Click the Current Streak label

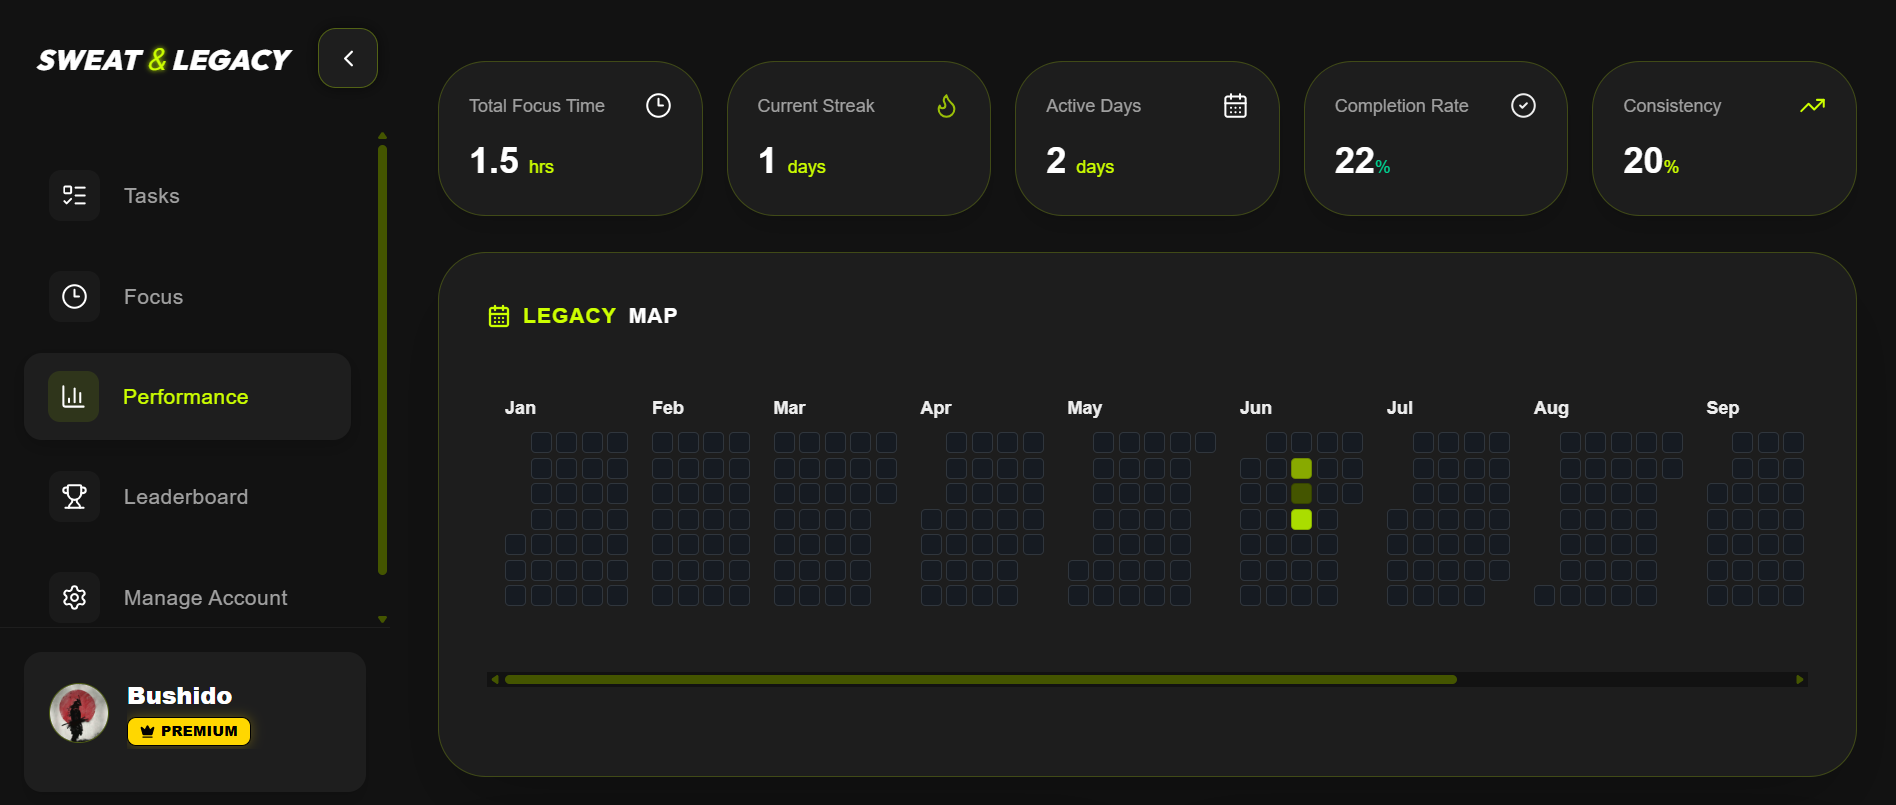816,105
